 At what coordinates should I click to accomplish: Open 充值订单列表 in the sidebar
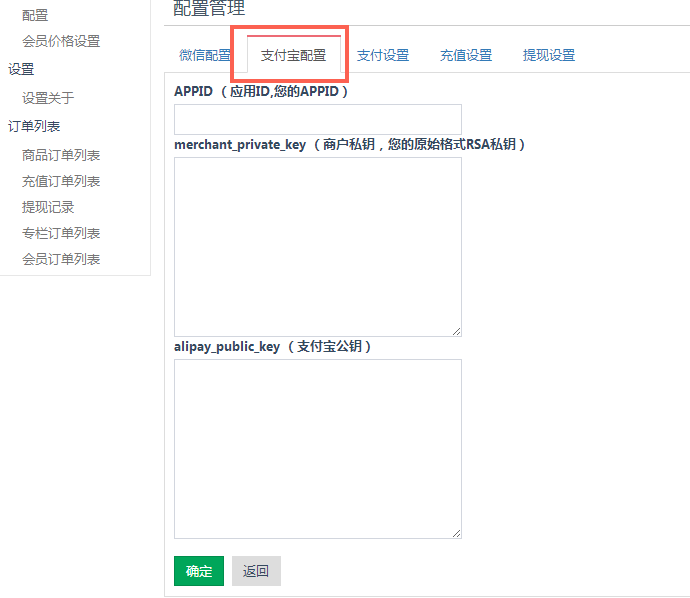[x=61, y=181]
